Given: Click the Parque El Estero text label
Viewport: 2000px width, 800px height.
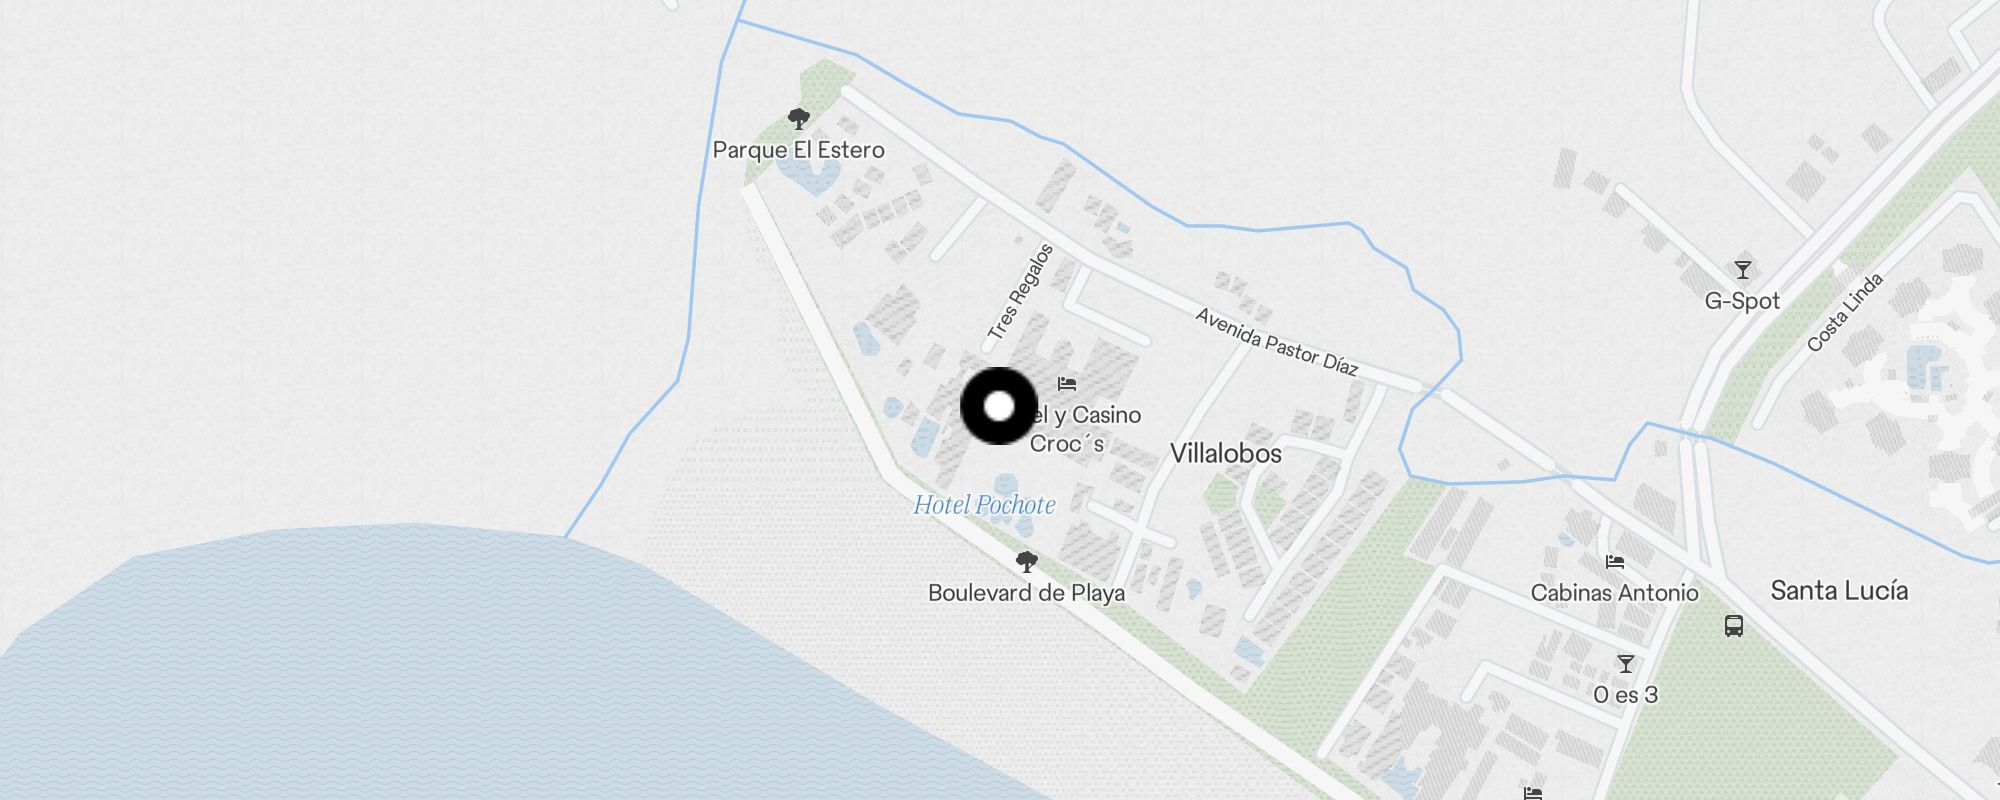Looking at the screenshot, I should [798, 150].
